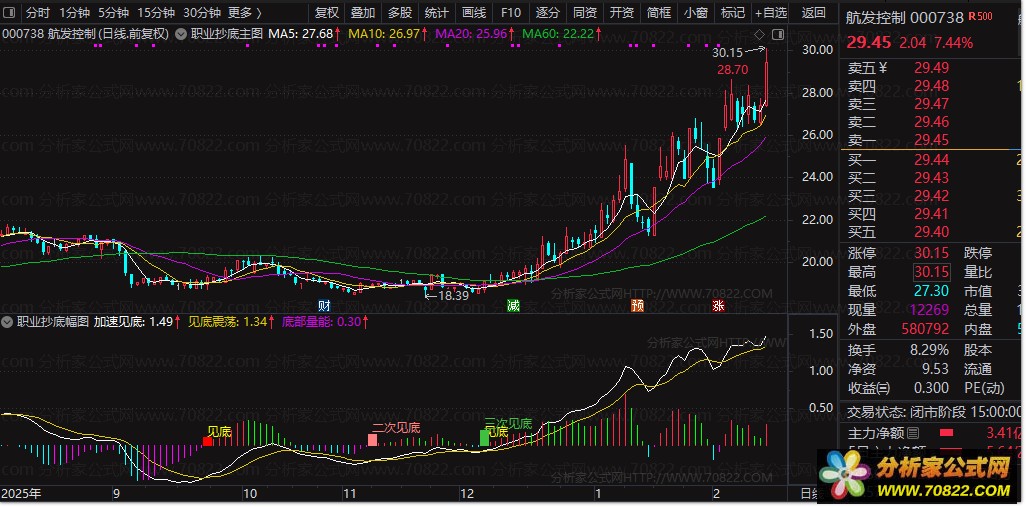Viewport: 1027px width, 507px height.
Task: Select the 1分钟 chart period
Action: (74, 12)
